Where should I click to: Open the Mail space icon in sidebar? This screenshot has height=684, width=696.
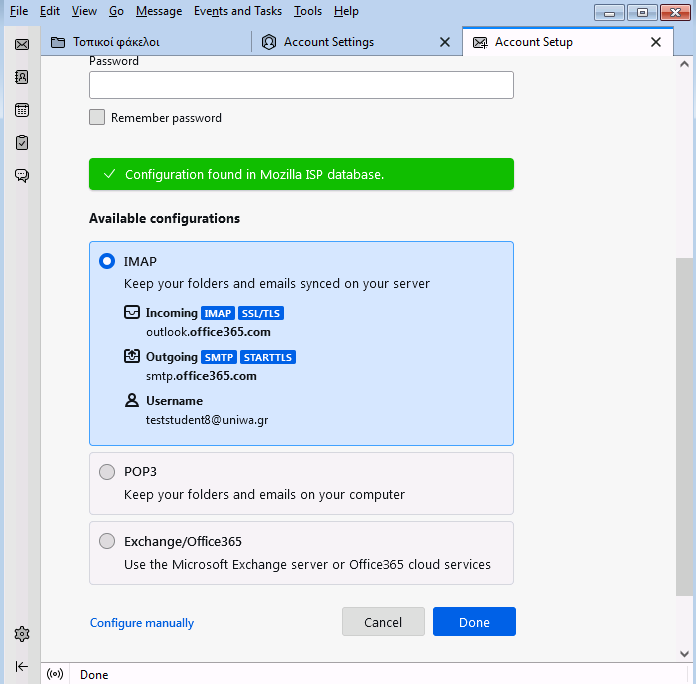click(22, 44)
